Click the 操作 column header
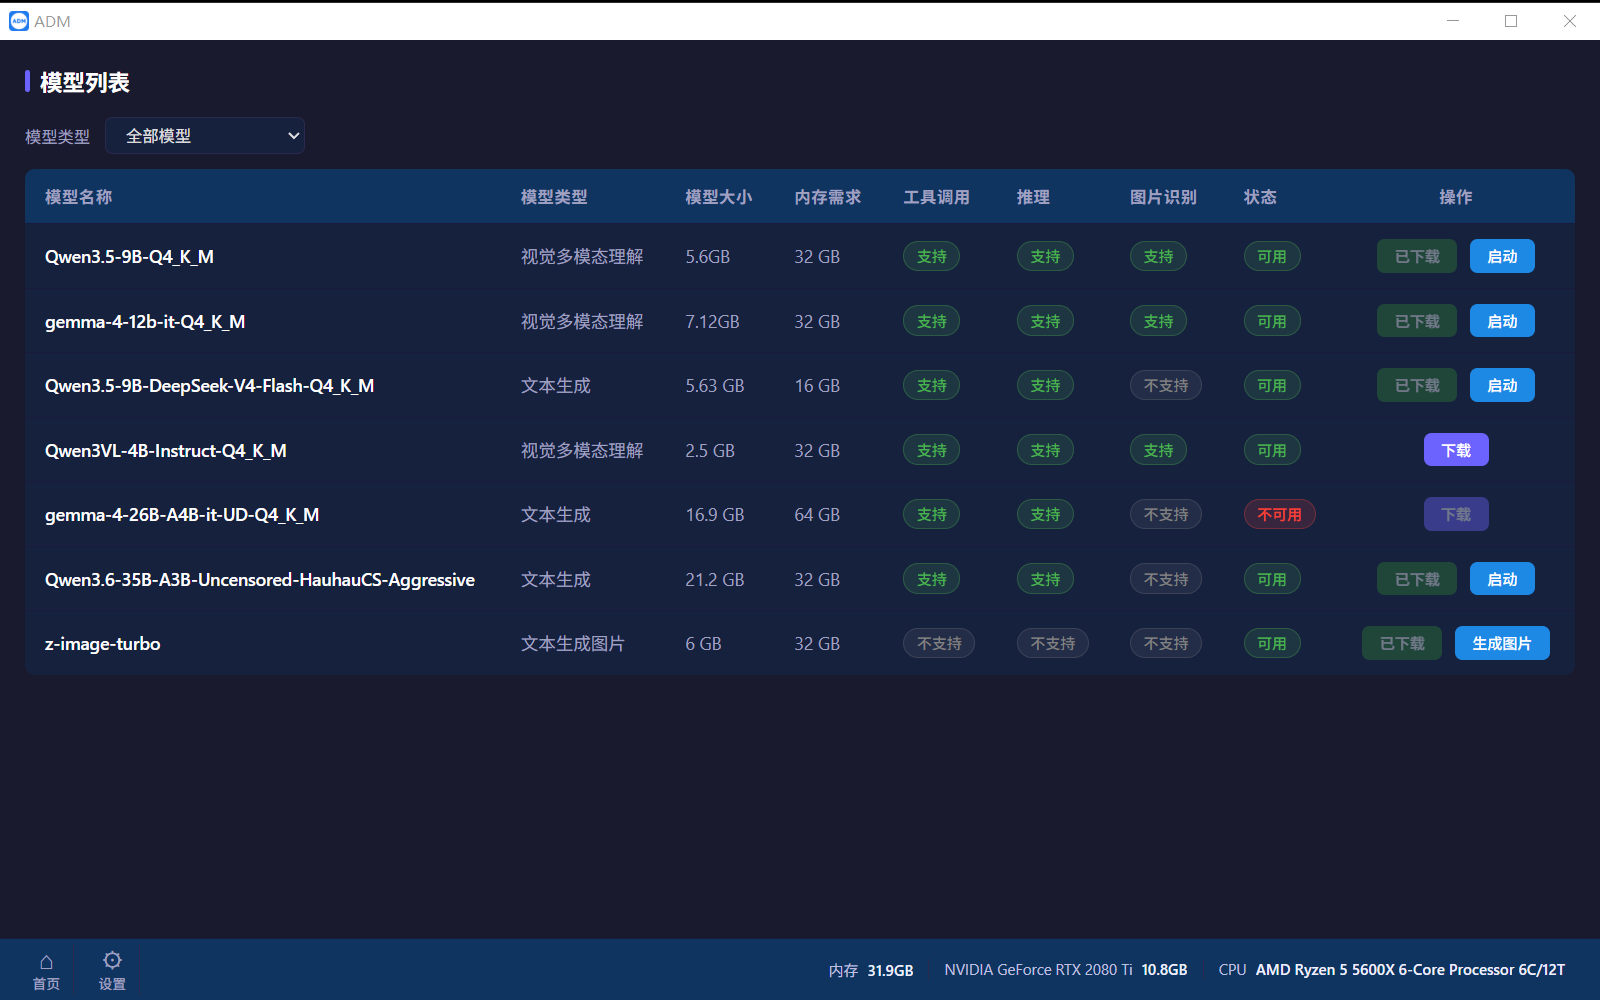This screenshot has width=1600, height=1000. click(1456, 197)
